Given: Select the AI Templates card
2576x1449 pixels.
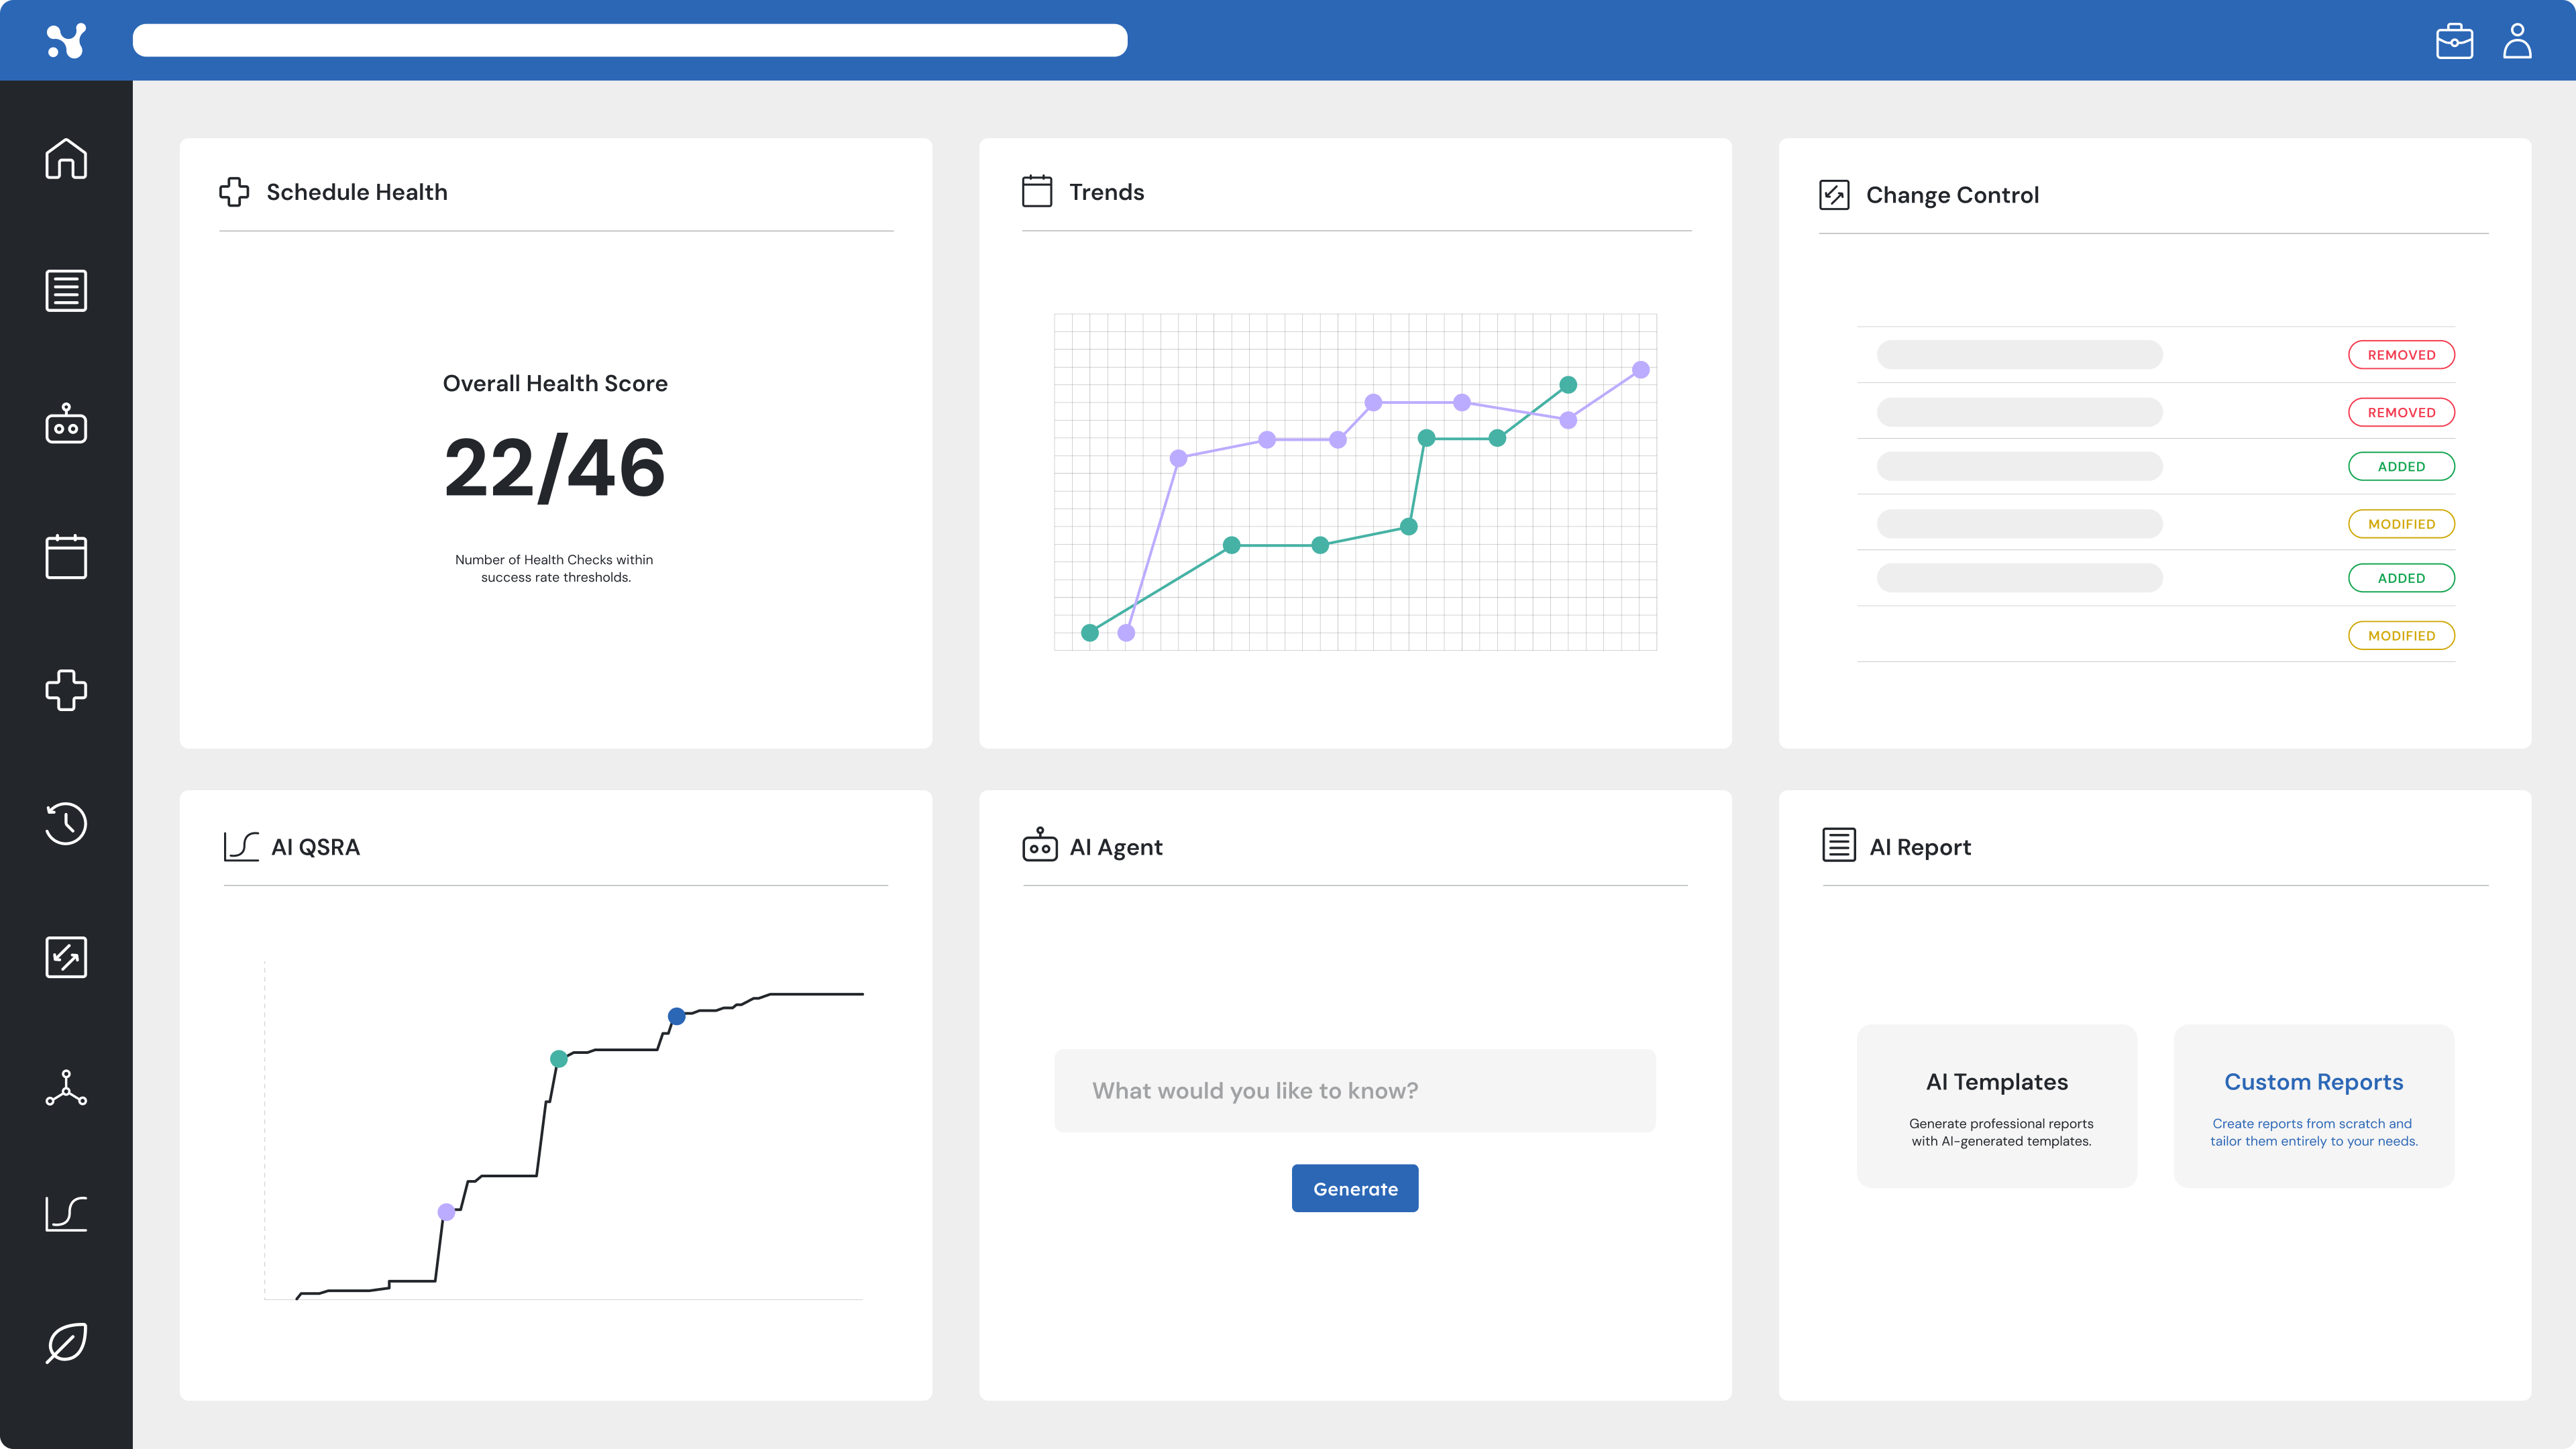Looking at the screenshot, I should pyautogui.click(x=1996, y=1106).
